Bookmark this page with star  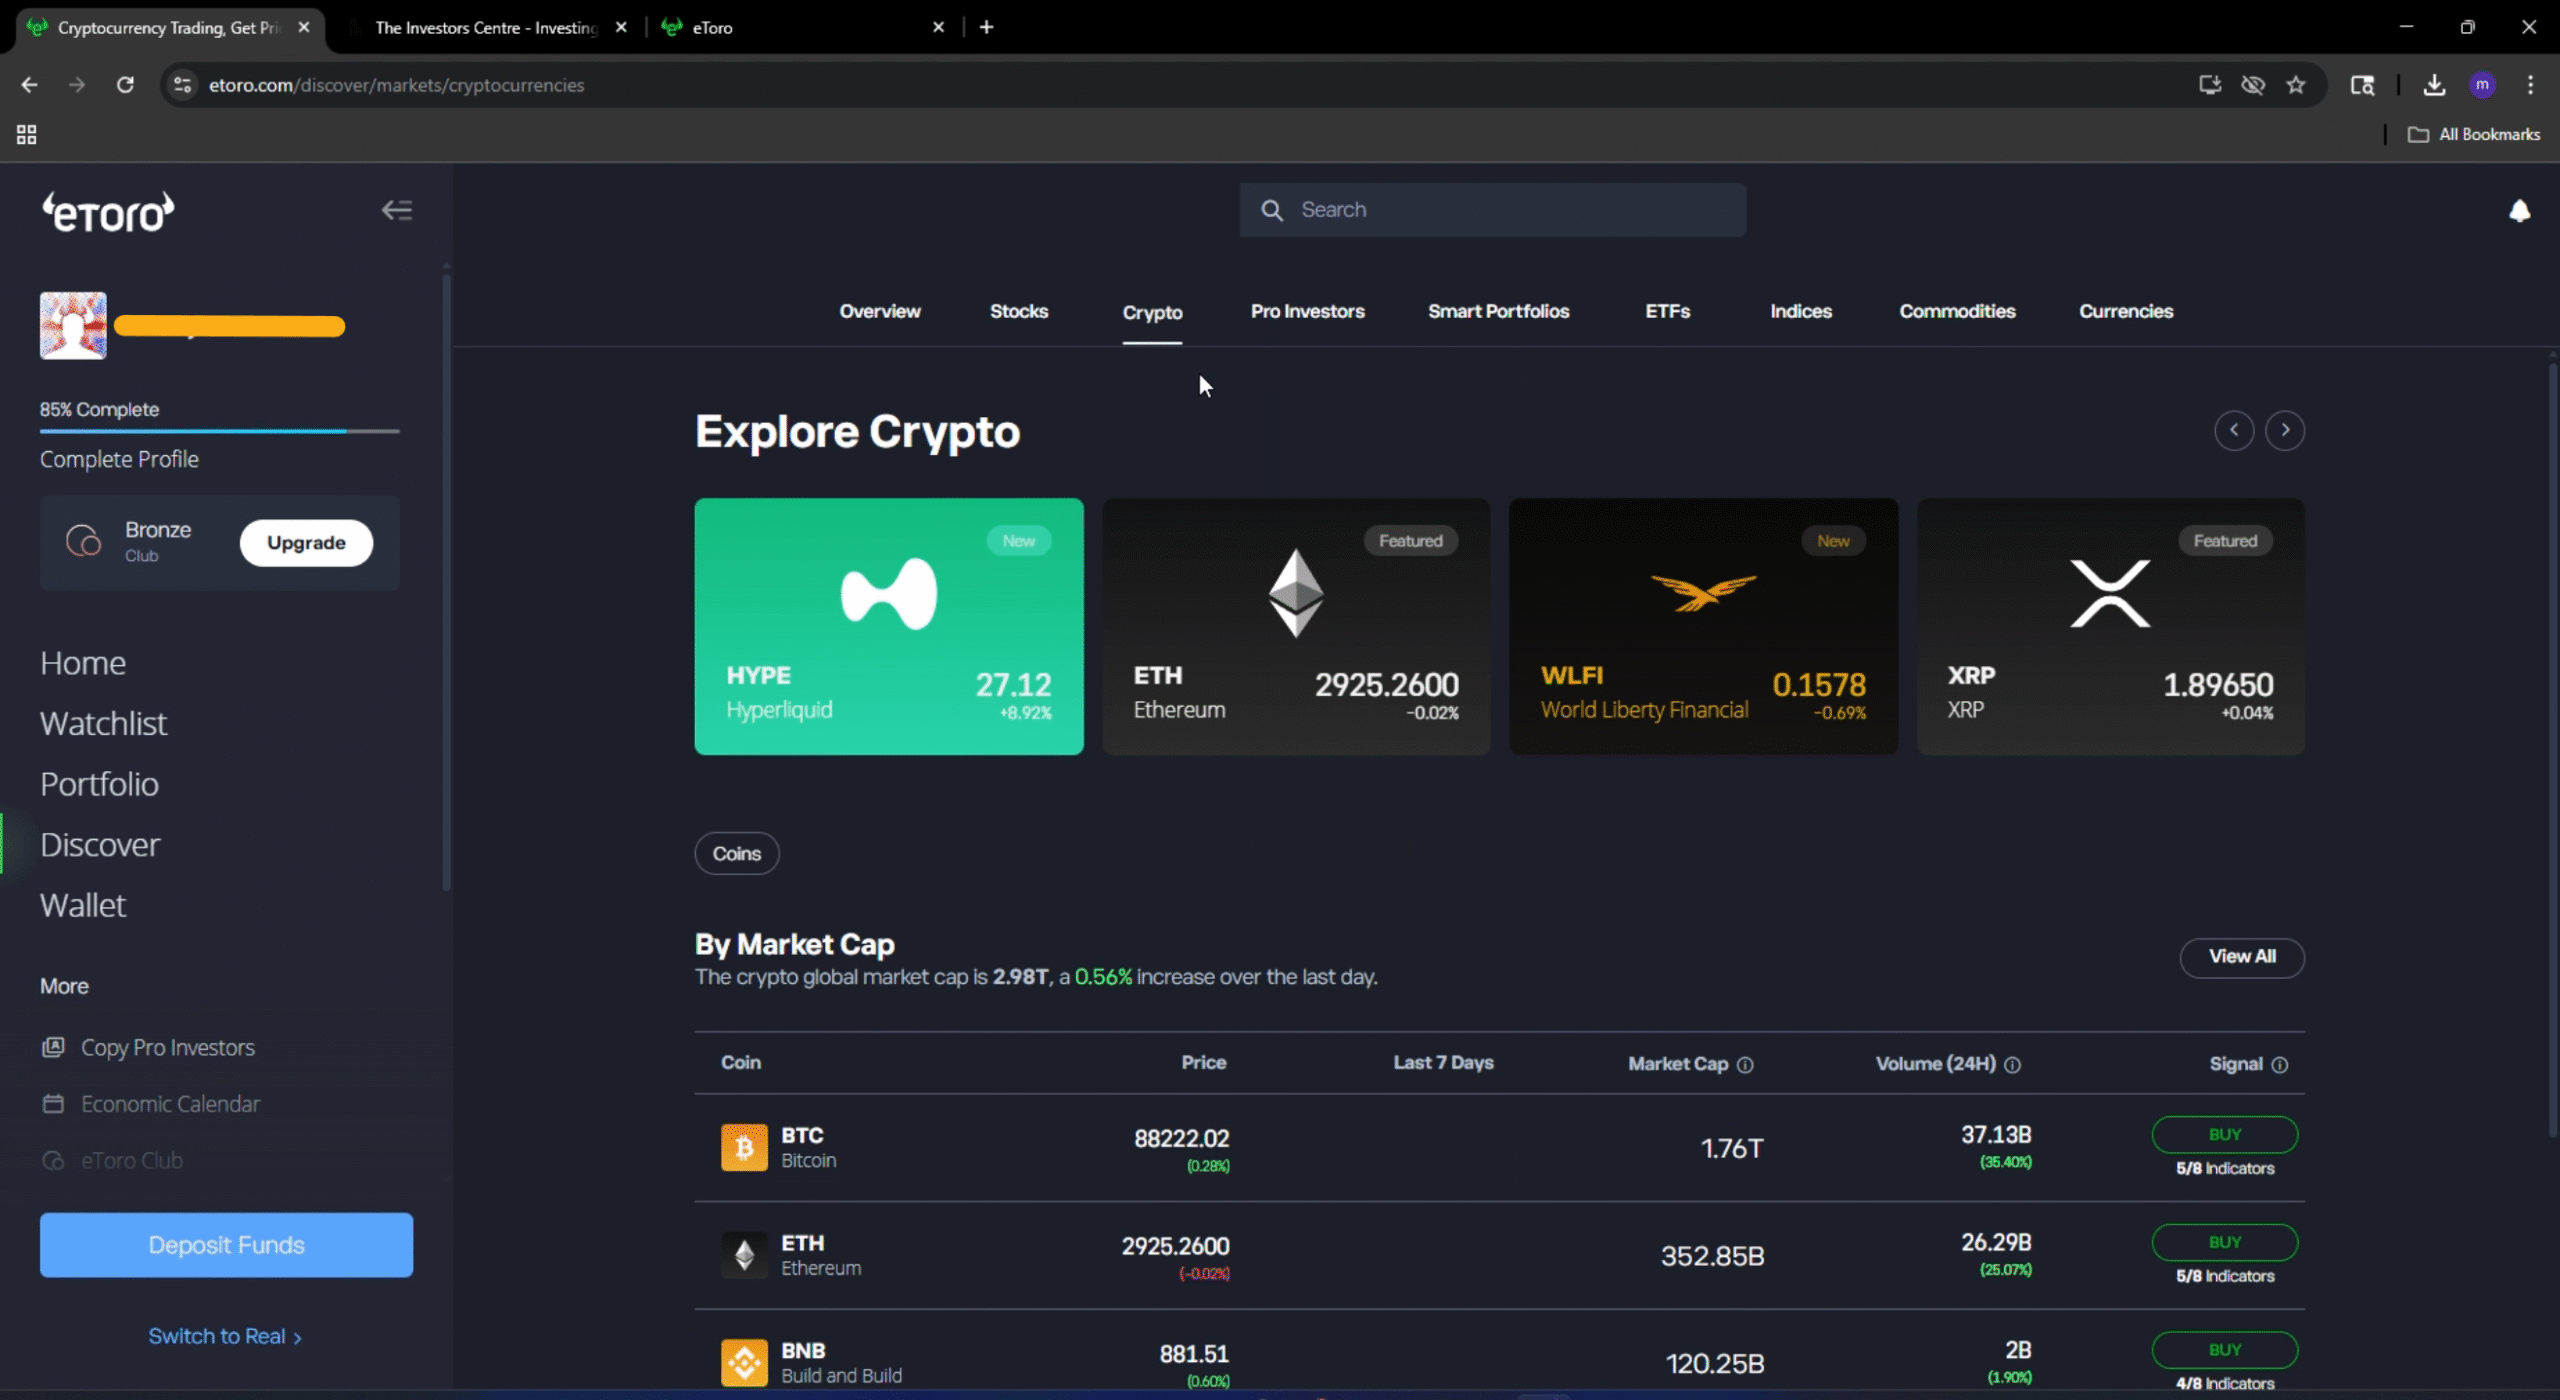(x=2296, y=85)
